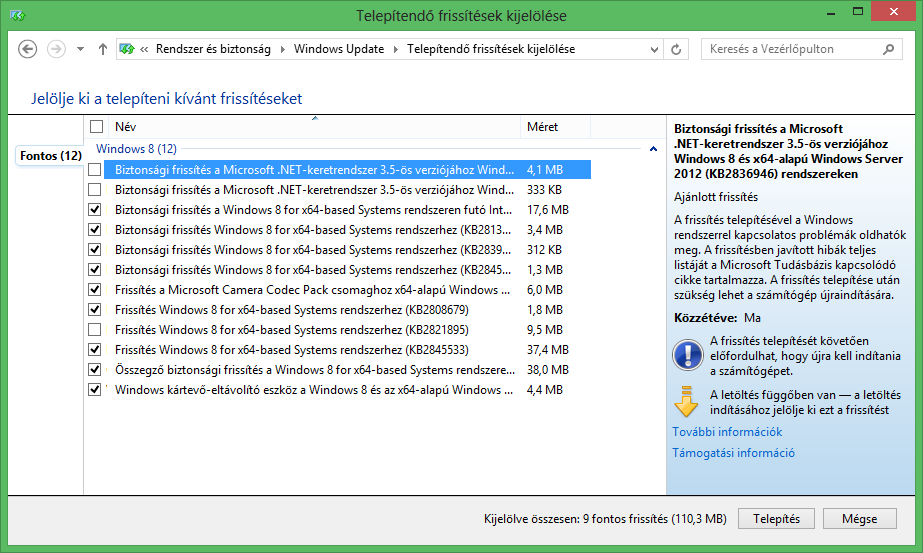Close the Telepítendő frissítések kijelölése window
This screenshot has width=923, height=553.
[x=894, y=12]
